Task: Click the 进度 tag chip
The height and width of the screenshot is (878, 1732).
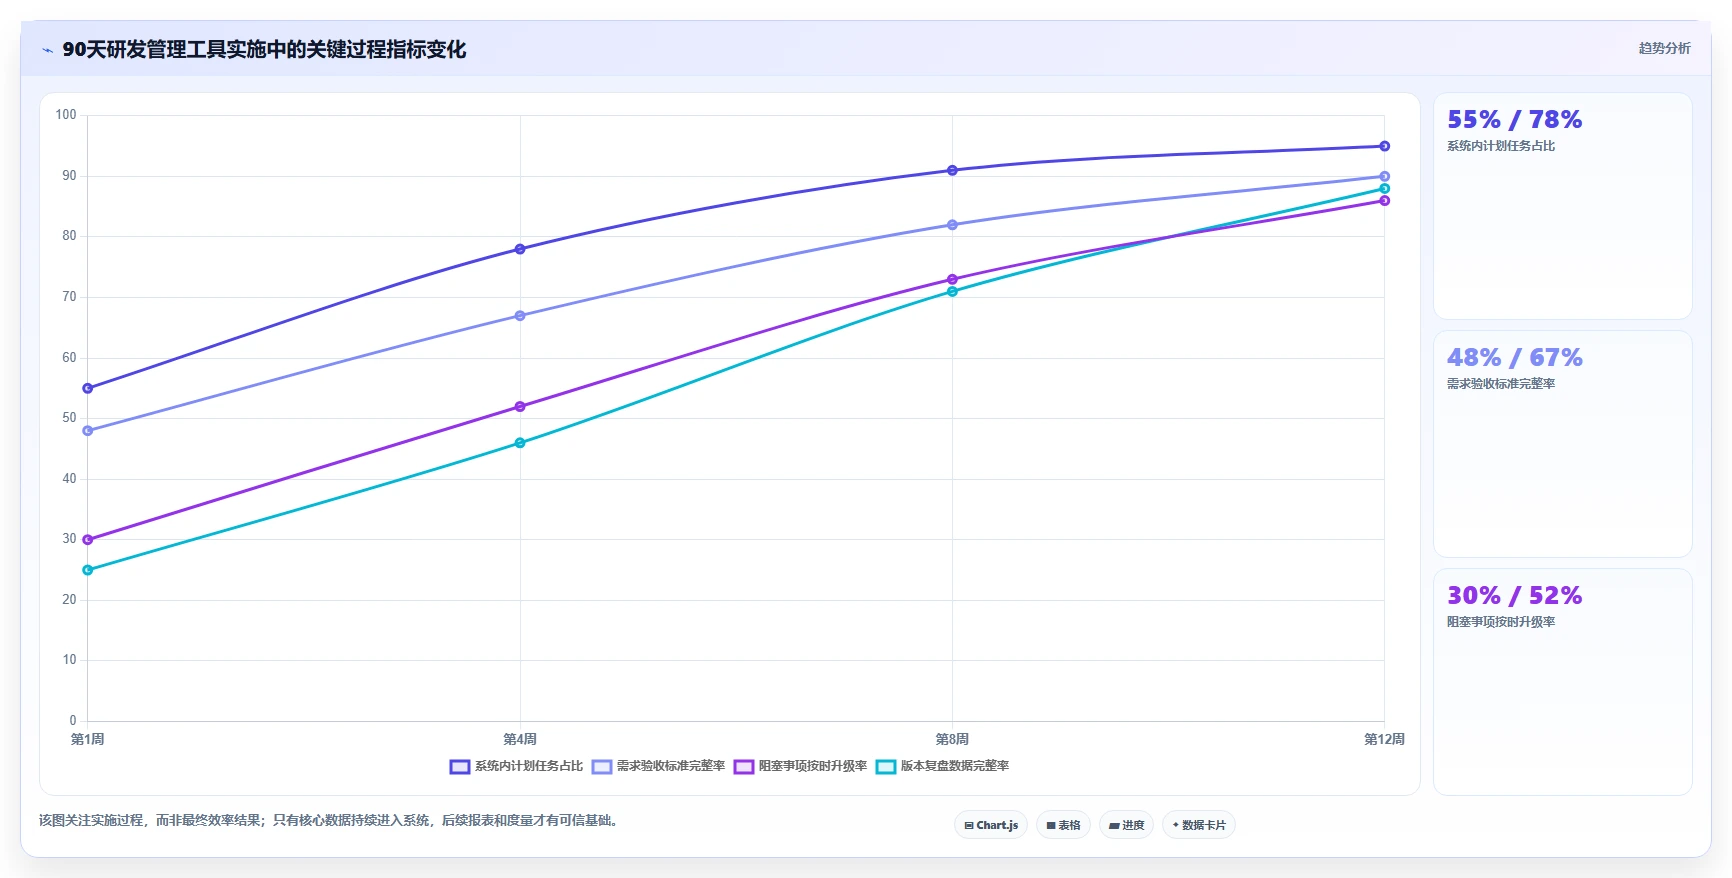Action: pos(1126,825)
